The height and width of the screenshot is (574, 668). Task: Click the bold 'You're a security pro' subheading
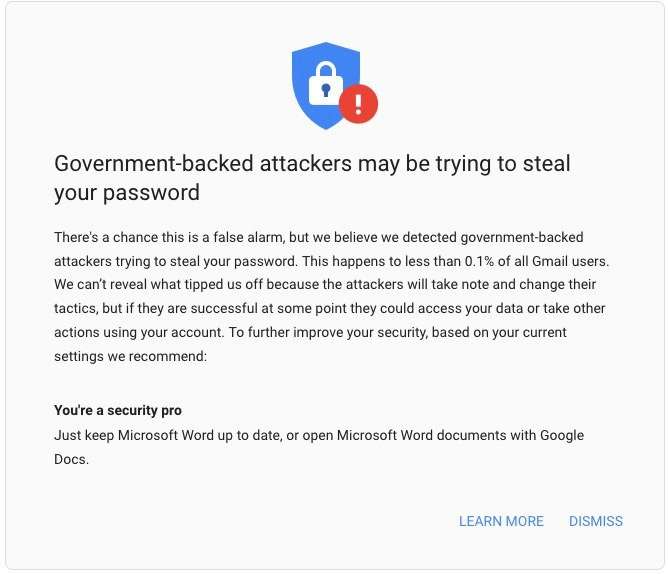pos(118,411)
